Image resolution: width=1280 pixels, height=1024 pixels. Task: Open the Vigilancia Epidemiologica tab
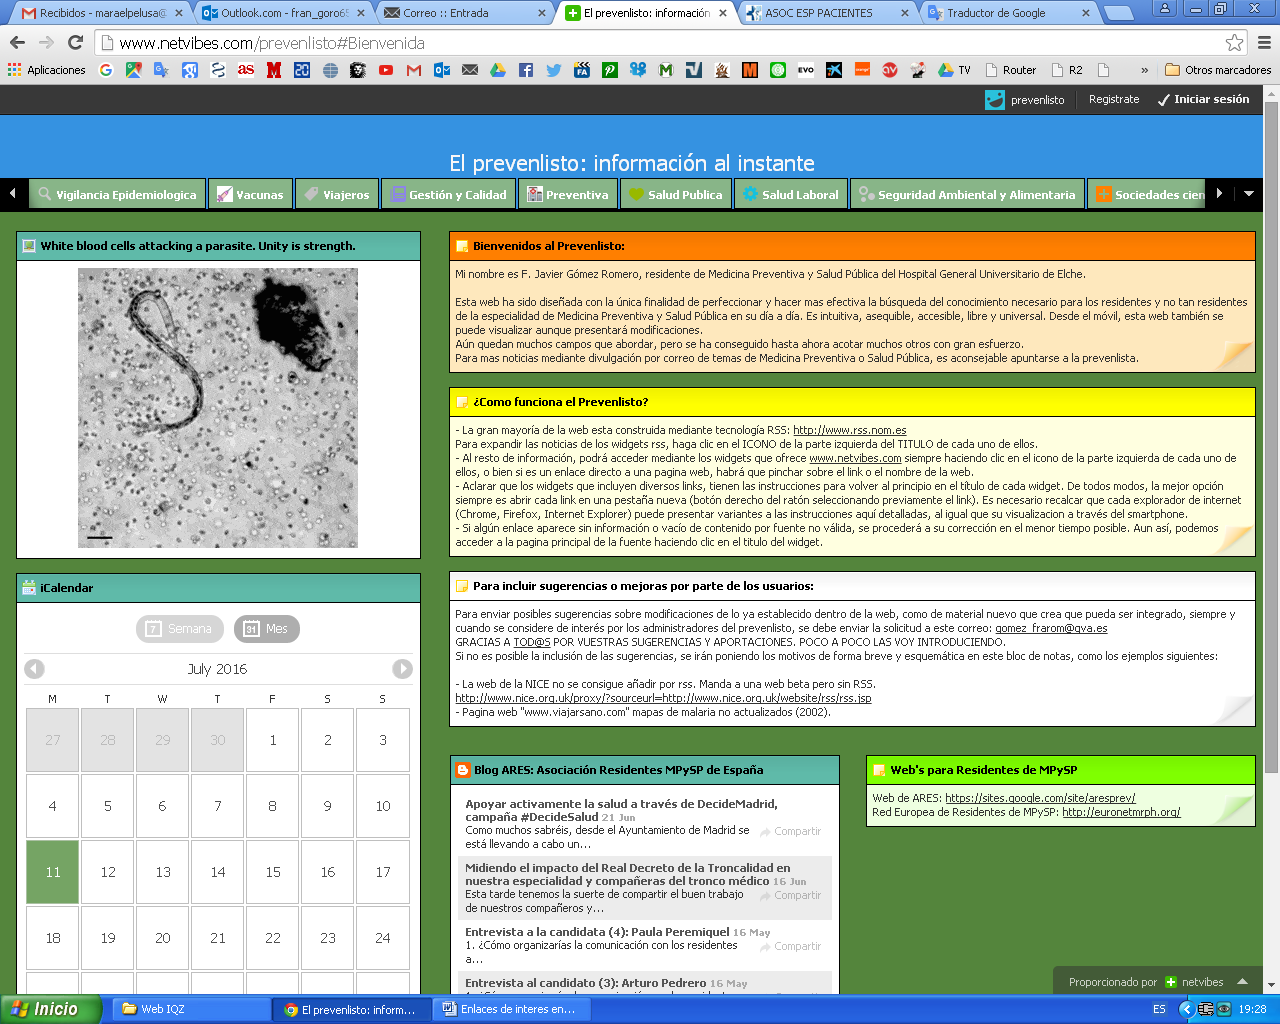117,194
